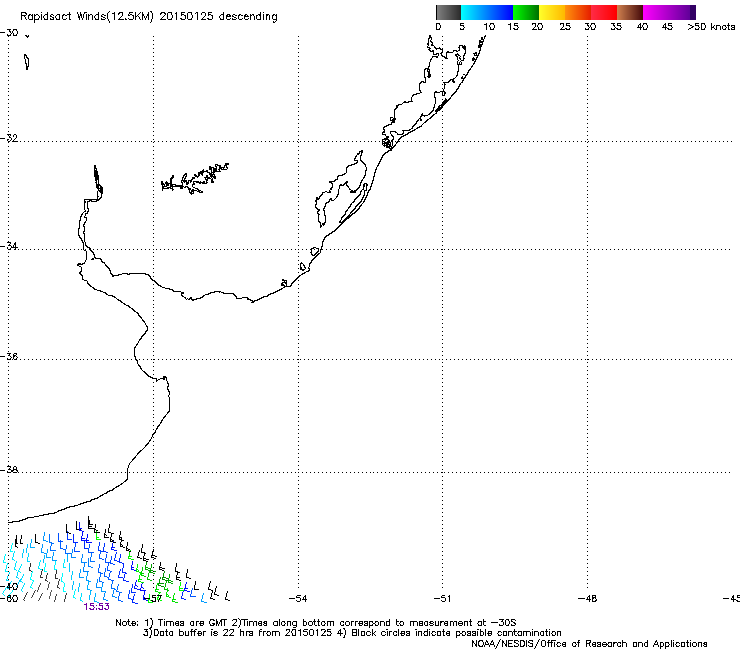Screen dimensions: 740x650
Task: Pick the red 30-35 knots legend color
Action: (604, 12)
